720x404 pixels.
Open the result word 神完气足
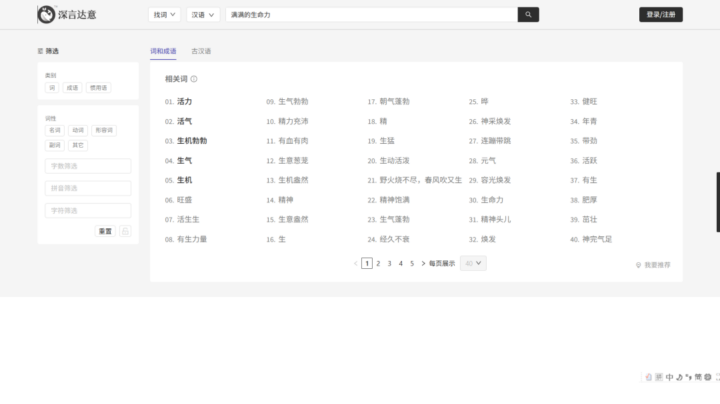[x=597, y=239]
